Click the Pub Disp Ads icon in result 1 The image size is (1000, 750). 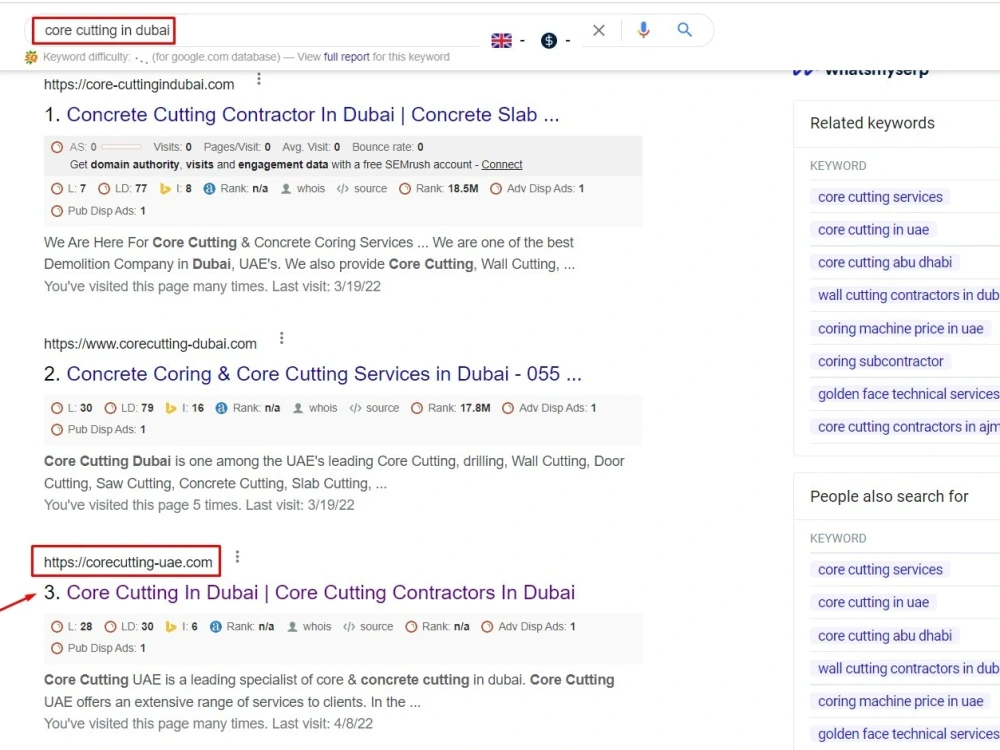pos(57,211)
